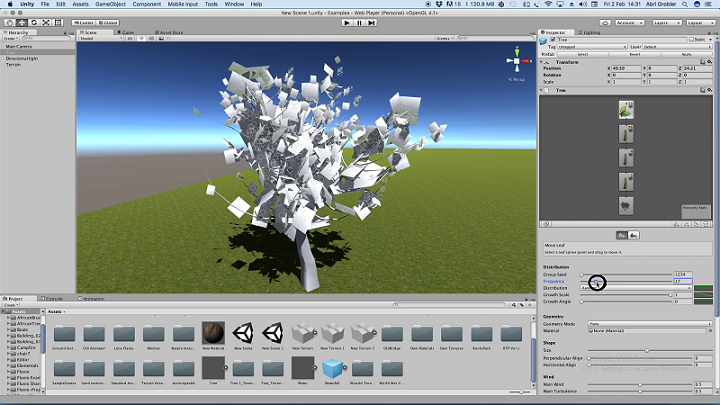Open the Shaded draw mode dropdown
This screenshot has width=720, height=405.
(x=101, y=39)
